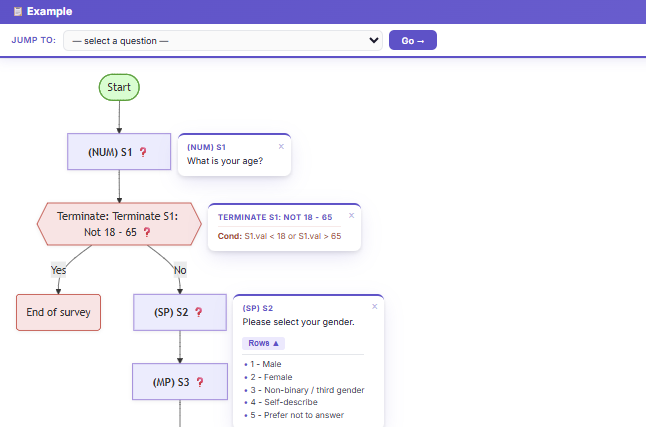
Task: Select the Start node
Action: coord(119,87)
